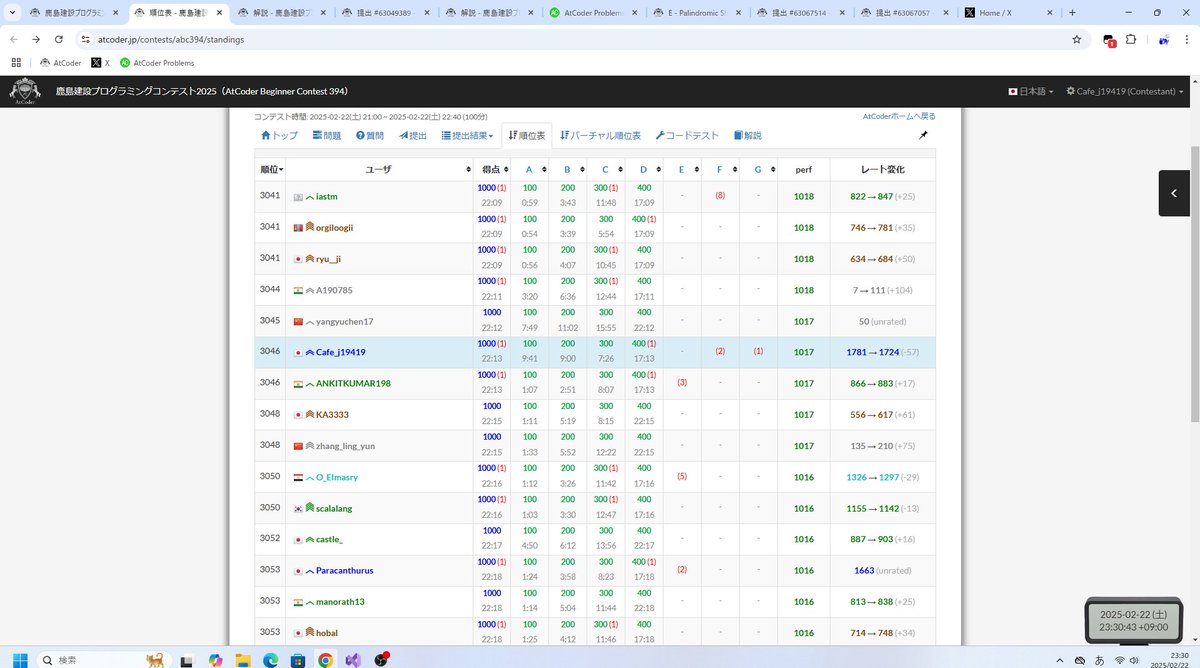Switch to the Home / X browser tab
The image size is (1200, 668).
coord(1007,13)
